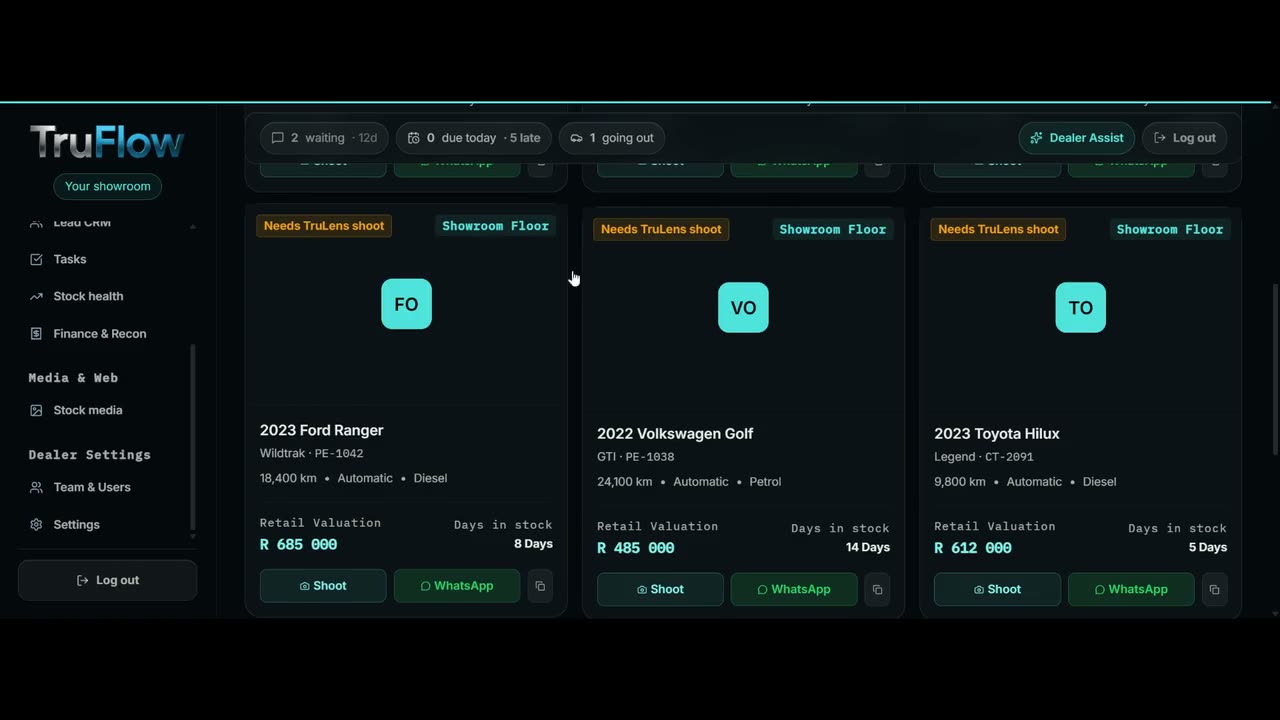Viewport: 1280px width, 720px height.
Task: Click Needs TruLens shoot badge on Toyota Hilux
Action: 998,229
